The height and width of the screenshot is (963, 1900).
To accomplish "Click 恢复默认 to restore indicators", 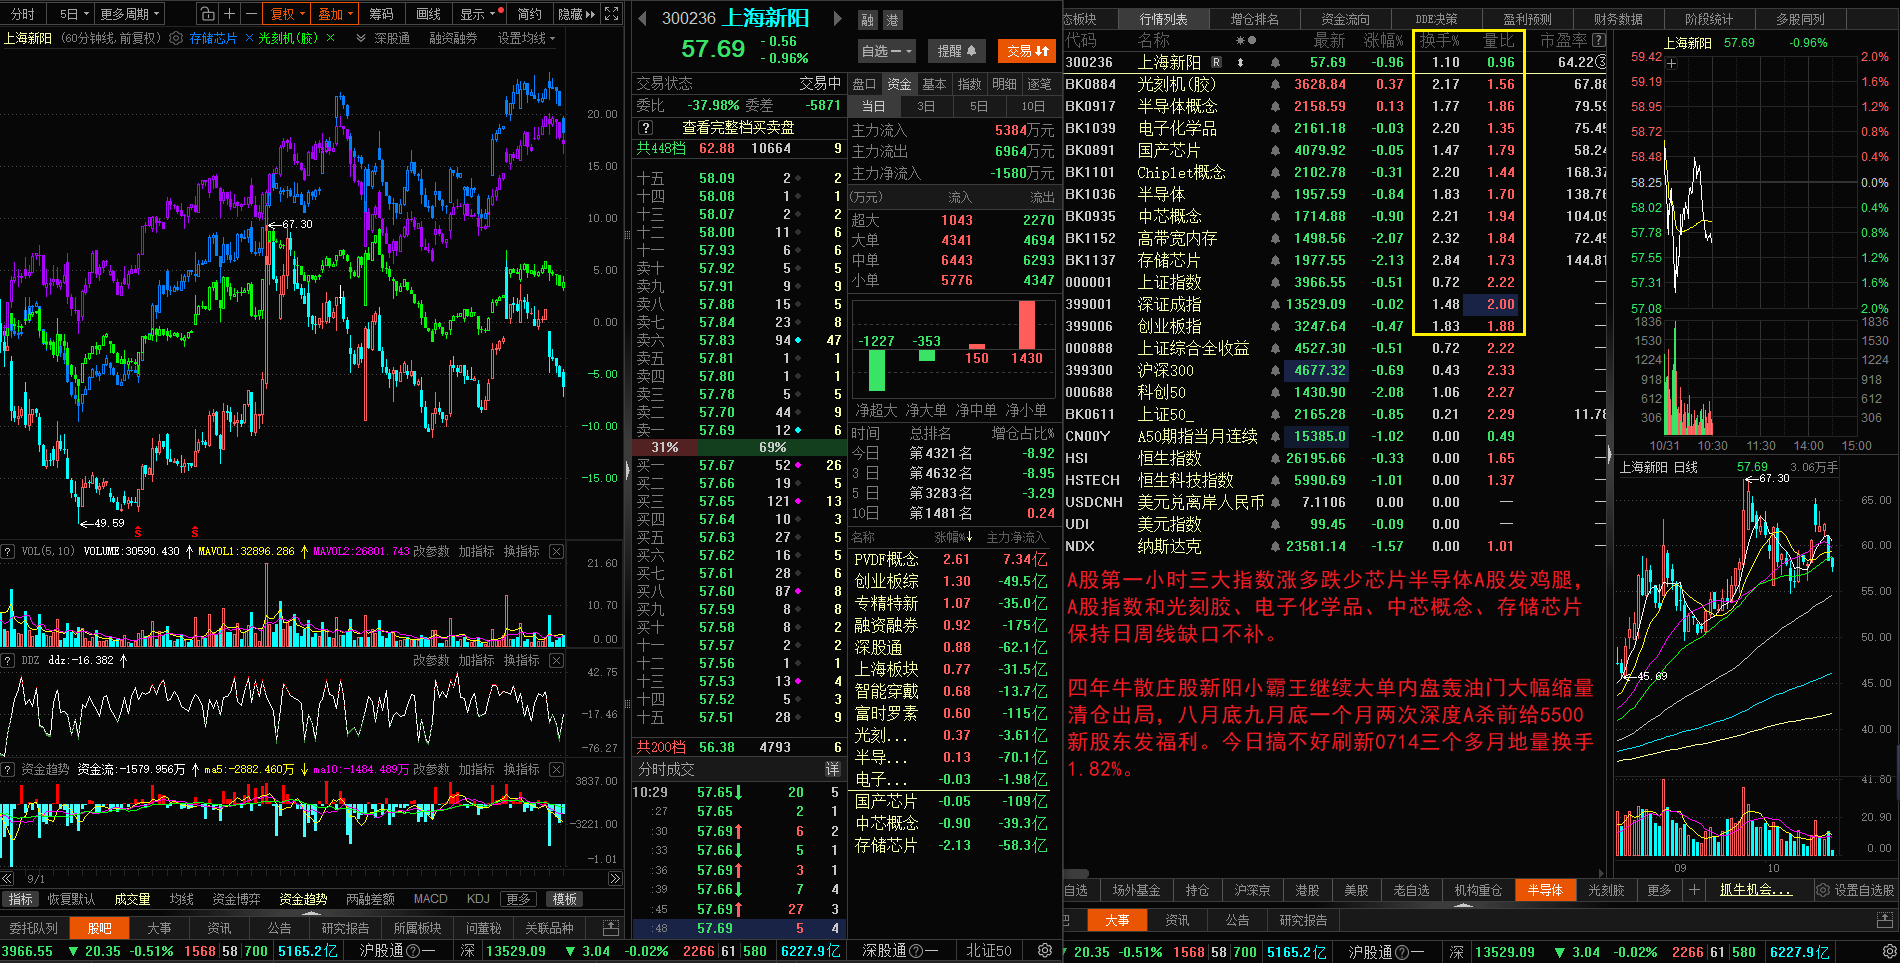I will tap(71, 899).
